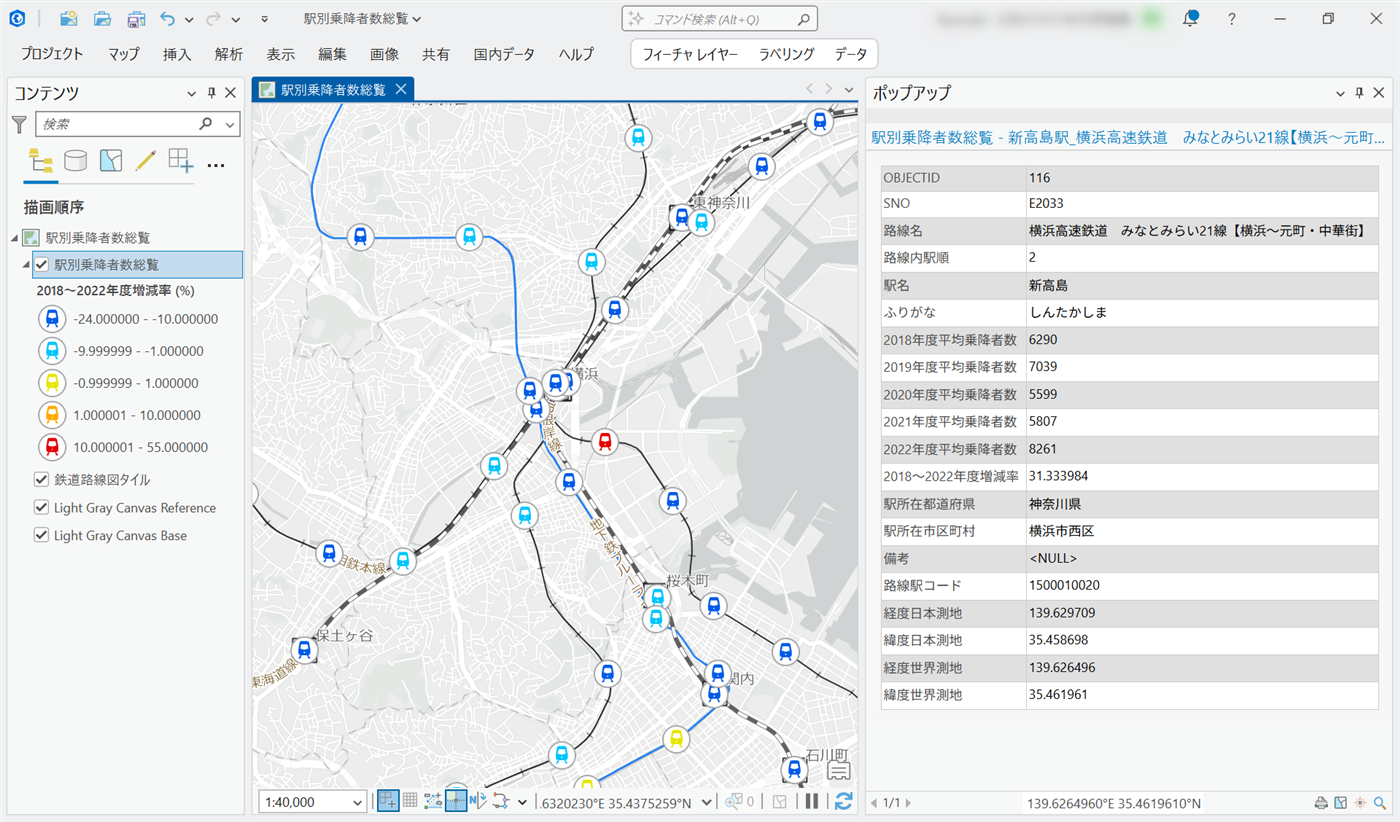Pause map drawing

click(x=812, y=801)
